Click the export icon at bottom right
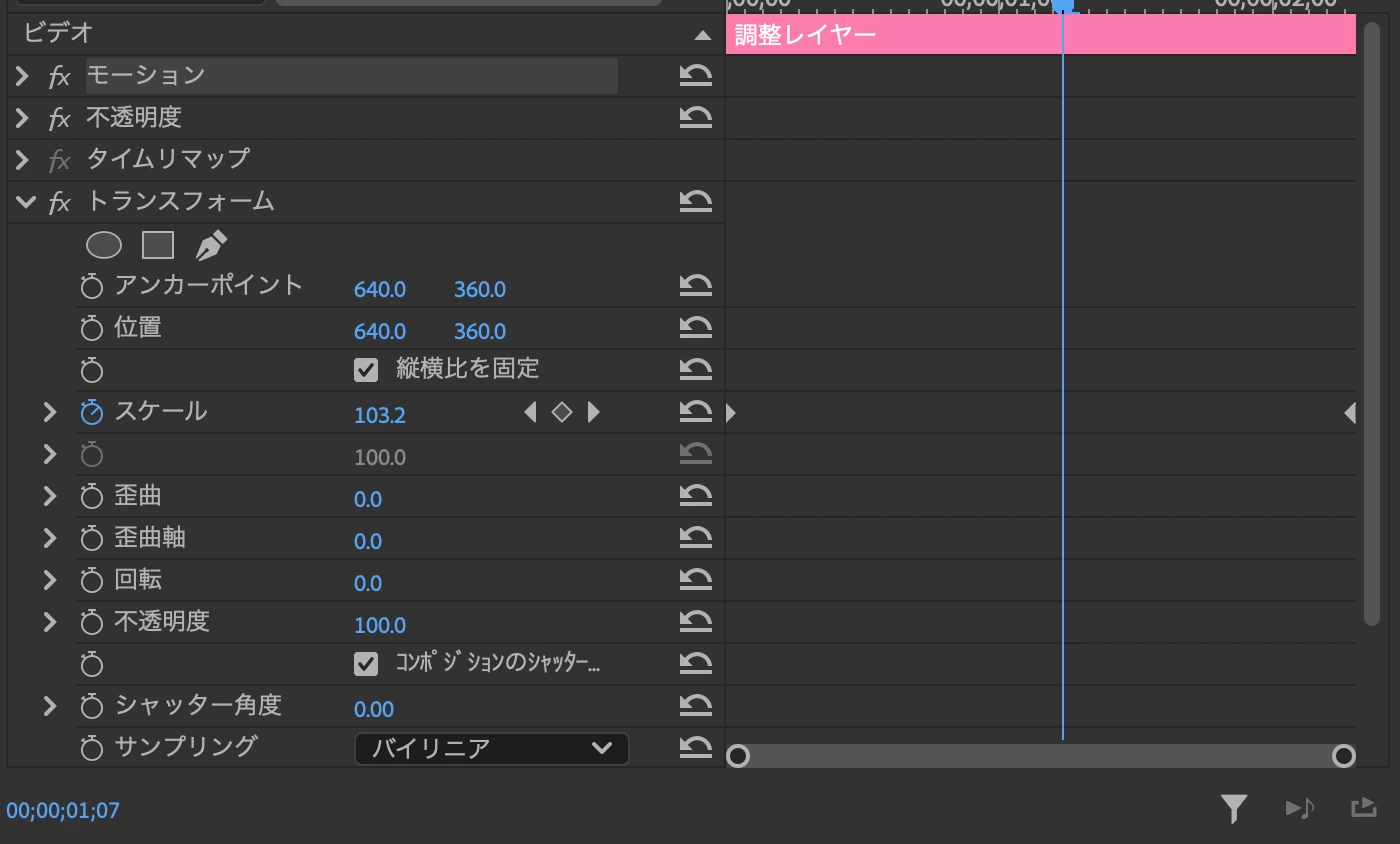This screenshot has height=844, width=1400. pos(1362,808)
